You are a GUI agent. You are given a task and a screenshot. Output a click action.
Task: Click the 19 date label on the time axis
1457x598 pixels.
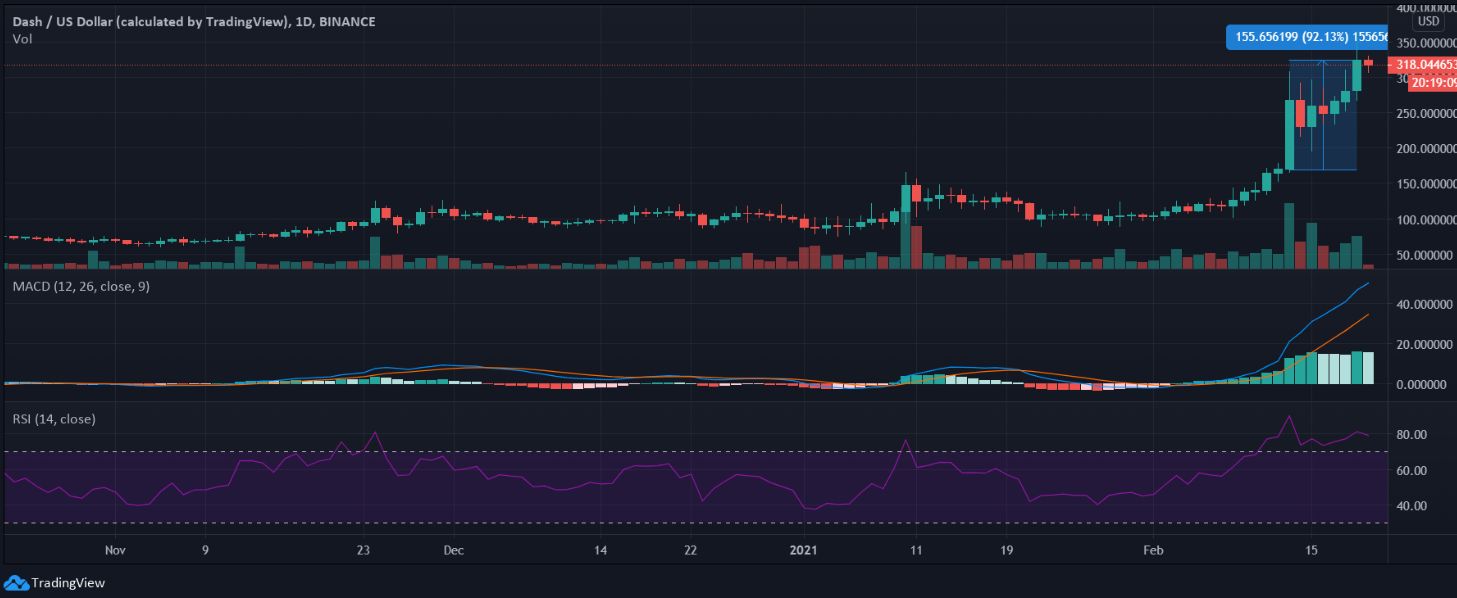tap(1005, 550)
